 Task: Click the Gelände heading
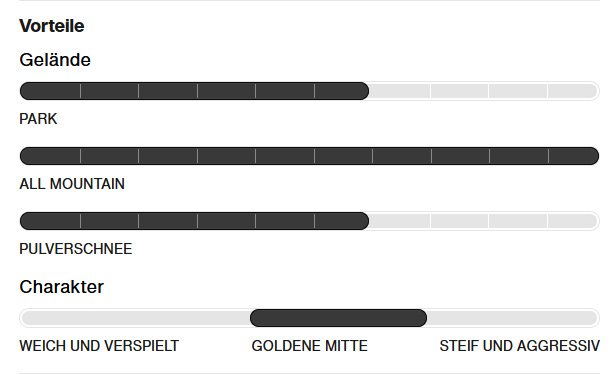point(55,60)
